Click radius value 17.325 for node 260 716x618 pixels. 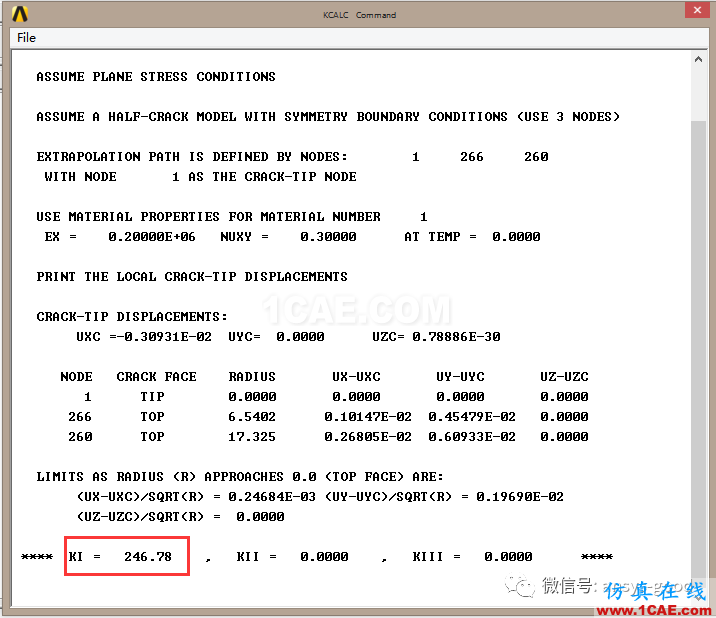[x=252, y=437]
